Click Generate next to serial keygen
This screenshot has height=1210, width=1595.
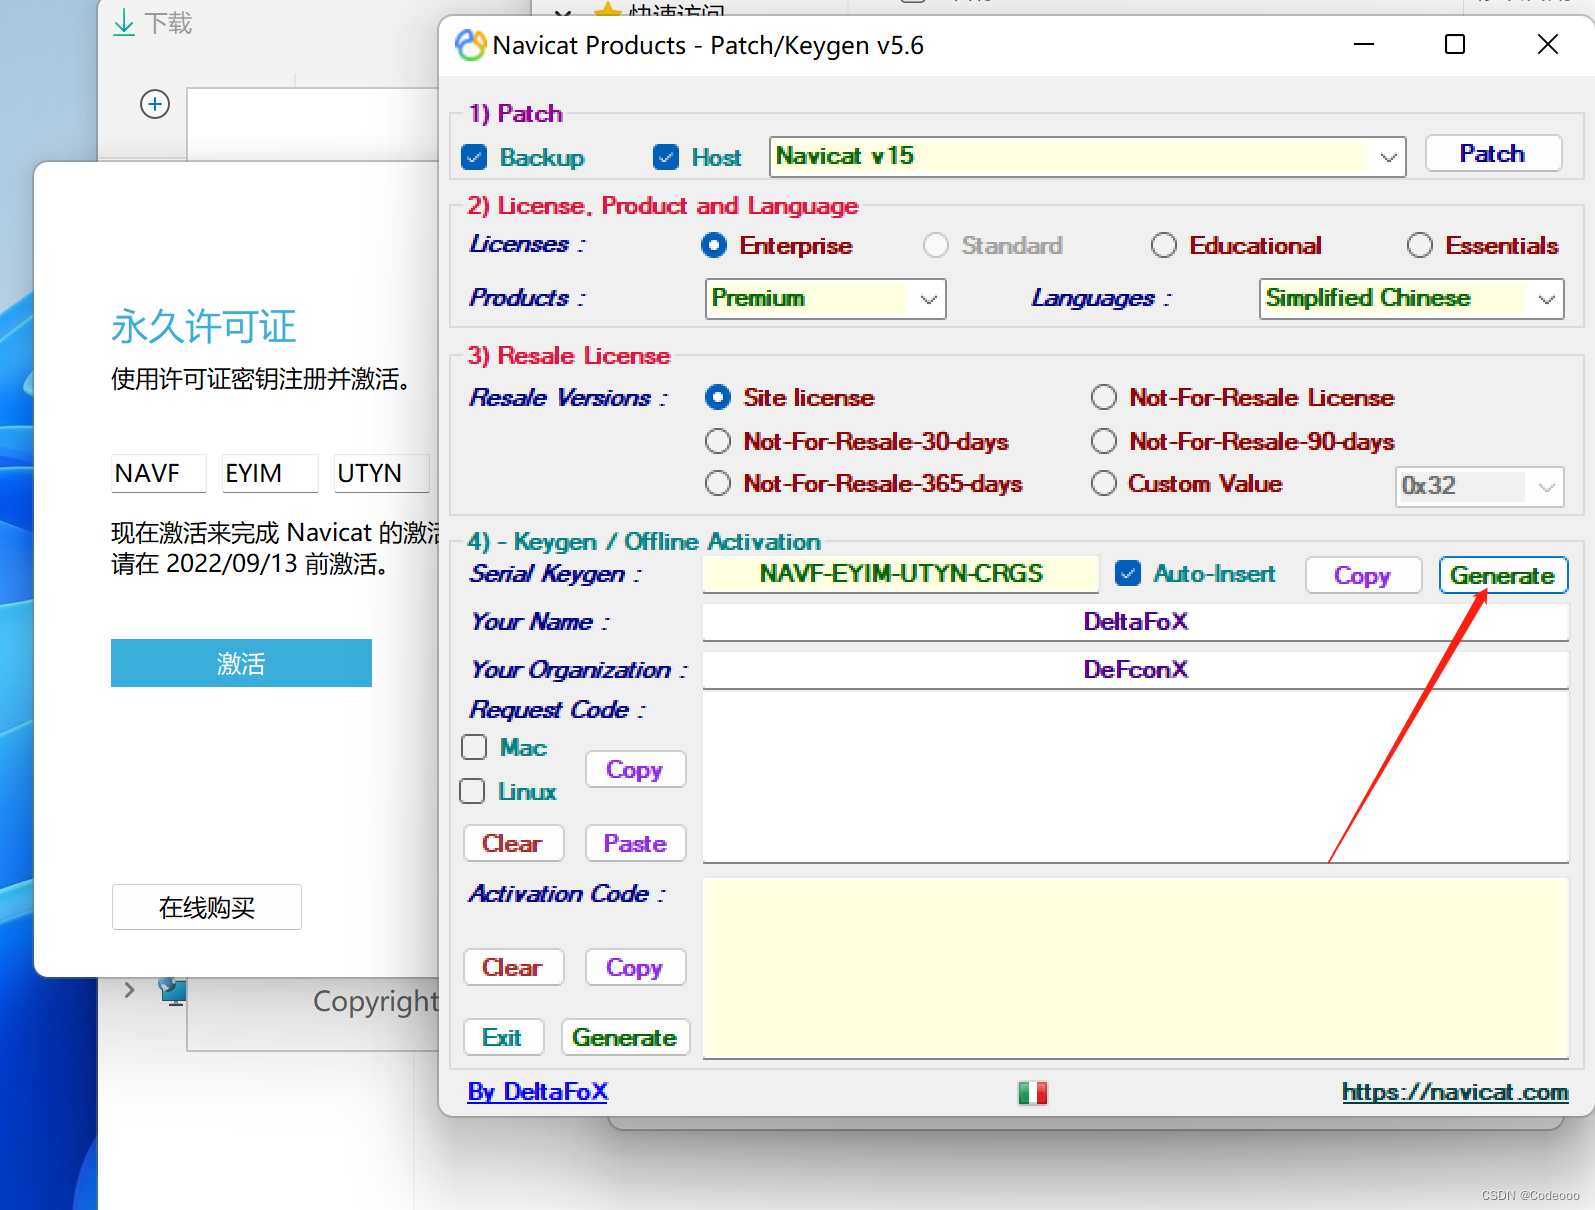pos(1503,575)
